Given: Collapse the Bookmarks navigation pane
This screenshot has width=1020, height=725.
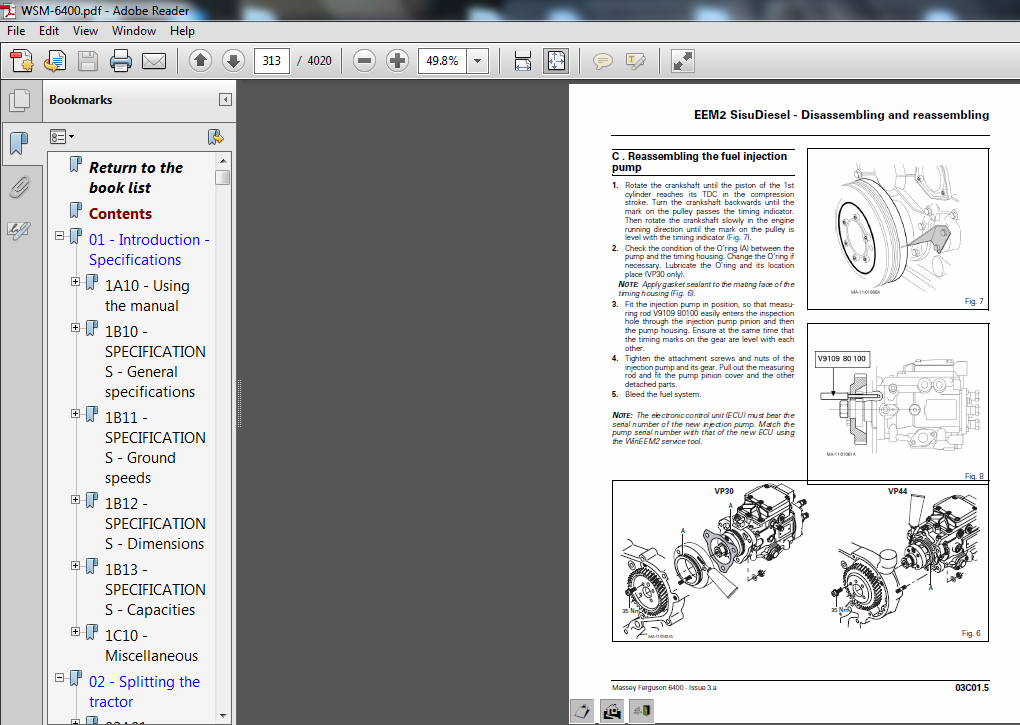Looking at the screenshot, I should [x=225, y=99].
